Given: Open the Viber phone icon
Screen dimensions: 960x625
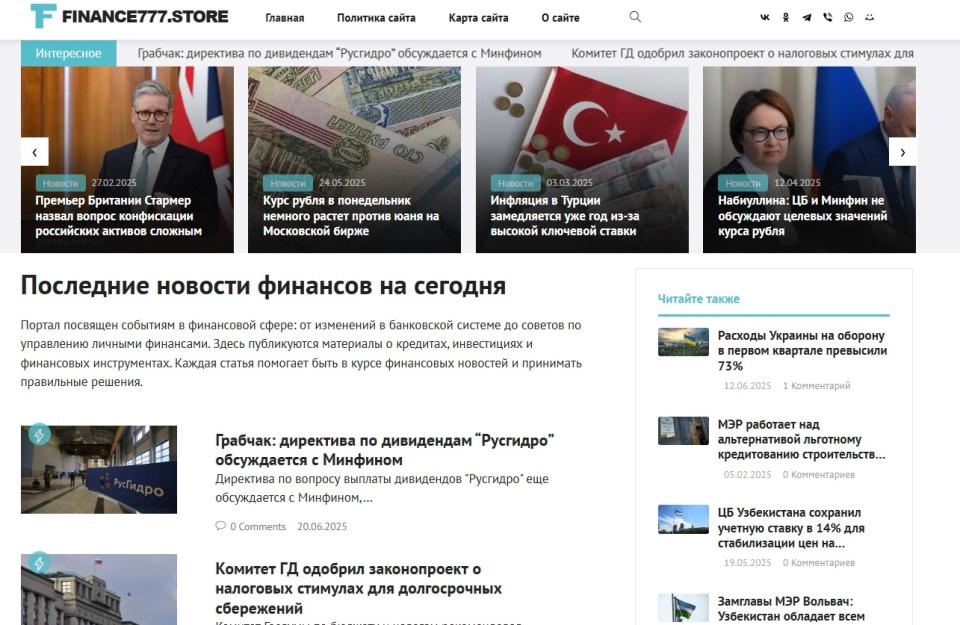Looking at the screenshot, I should [828, 18].
